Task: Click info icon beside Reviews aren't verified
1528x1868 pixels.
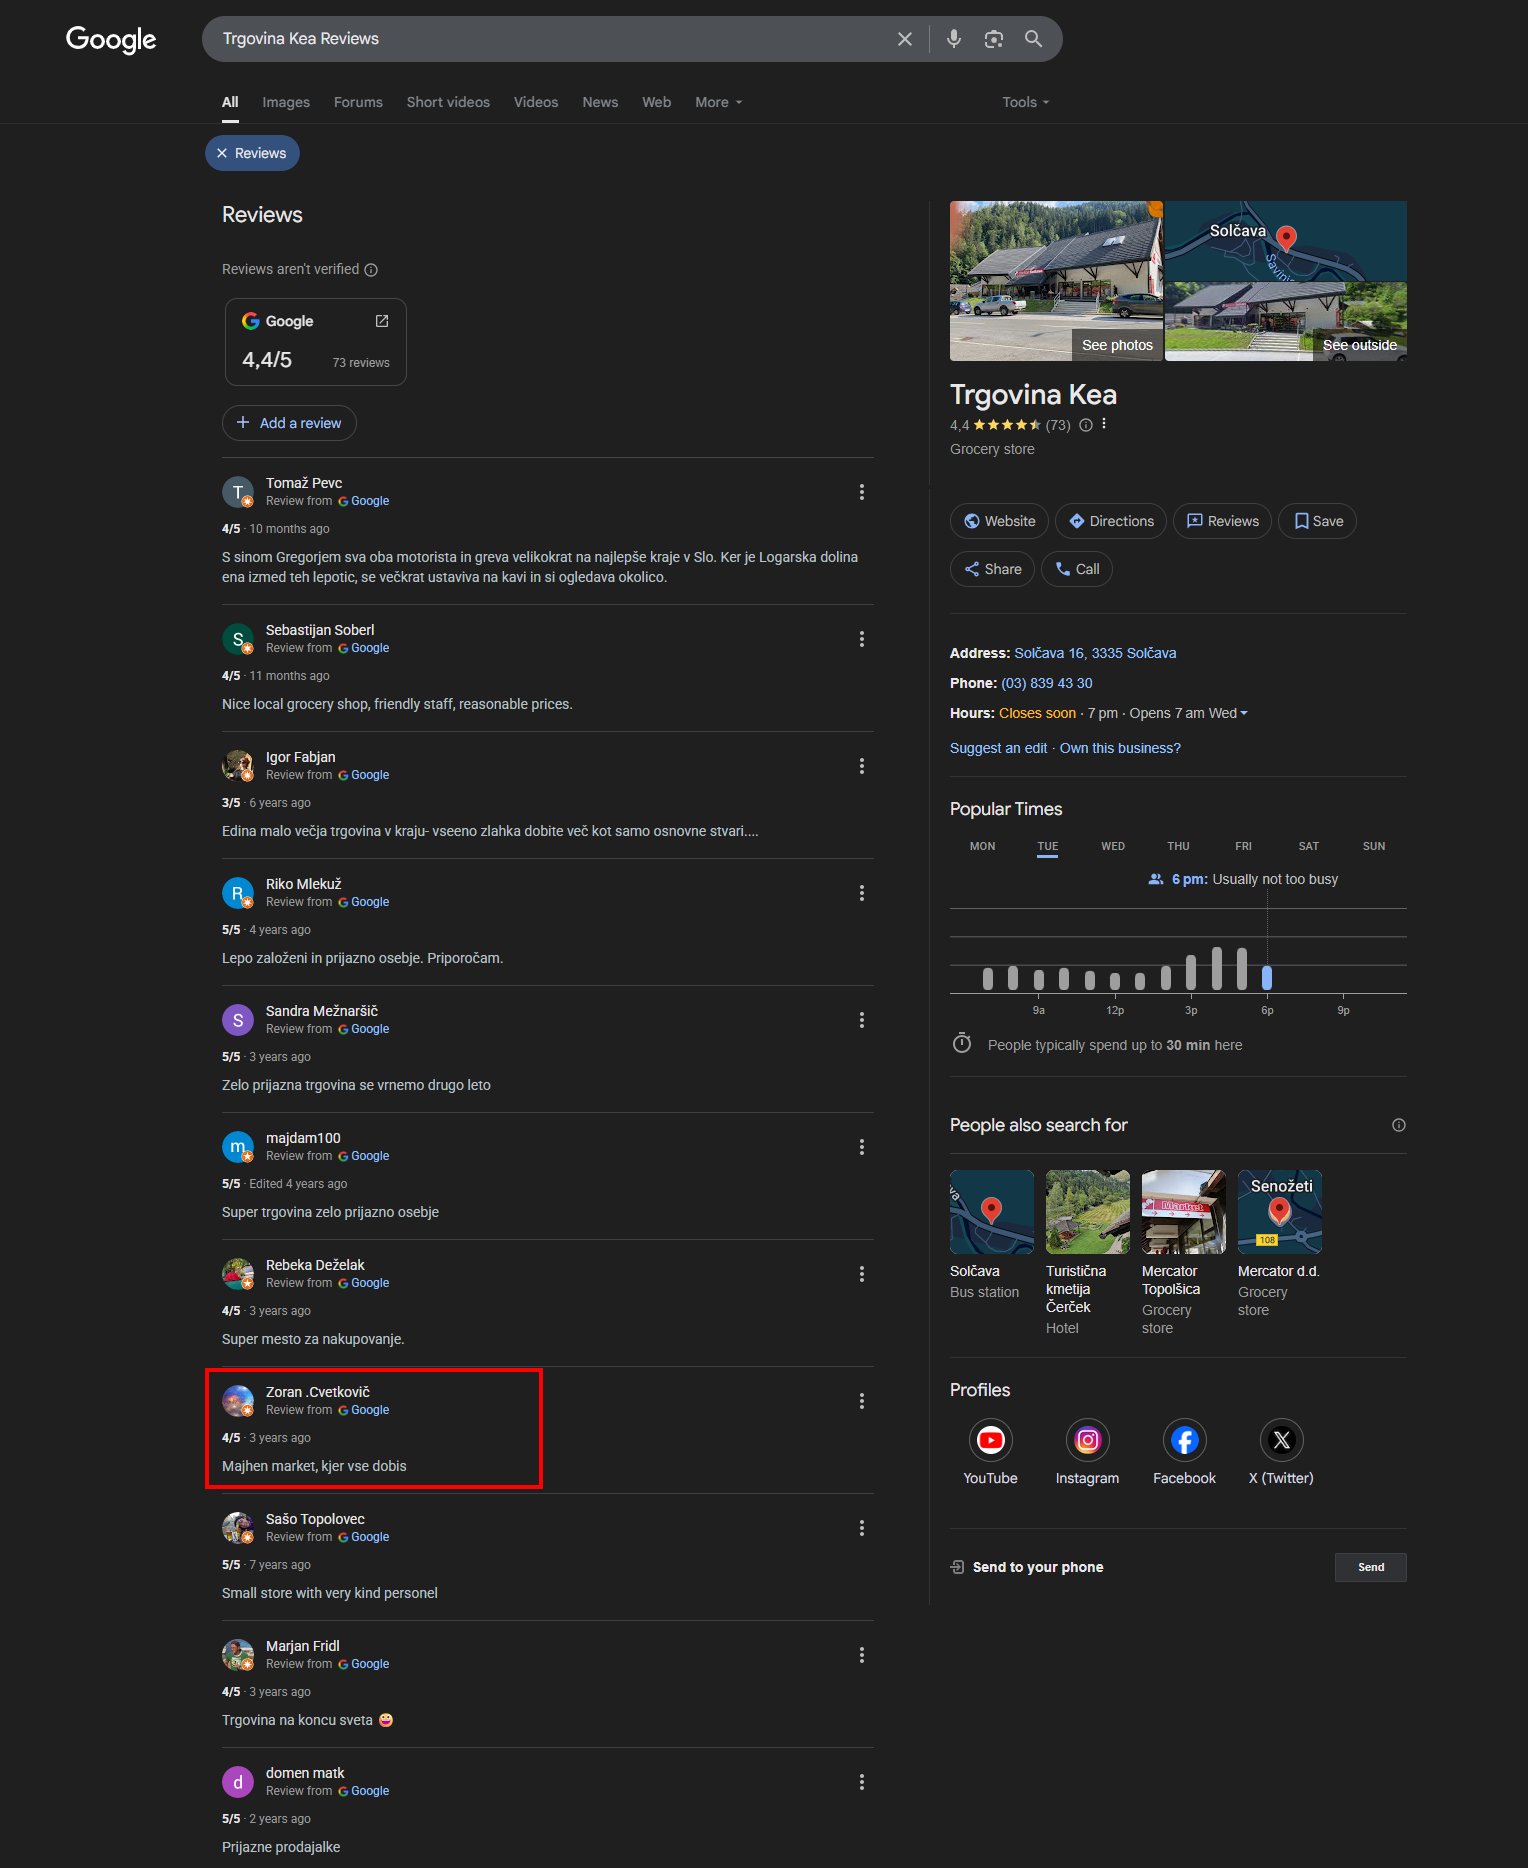Action: click(x=371, y=270)
